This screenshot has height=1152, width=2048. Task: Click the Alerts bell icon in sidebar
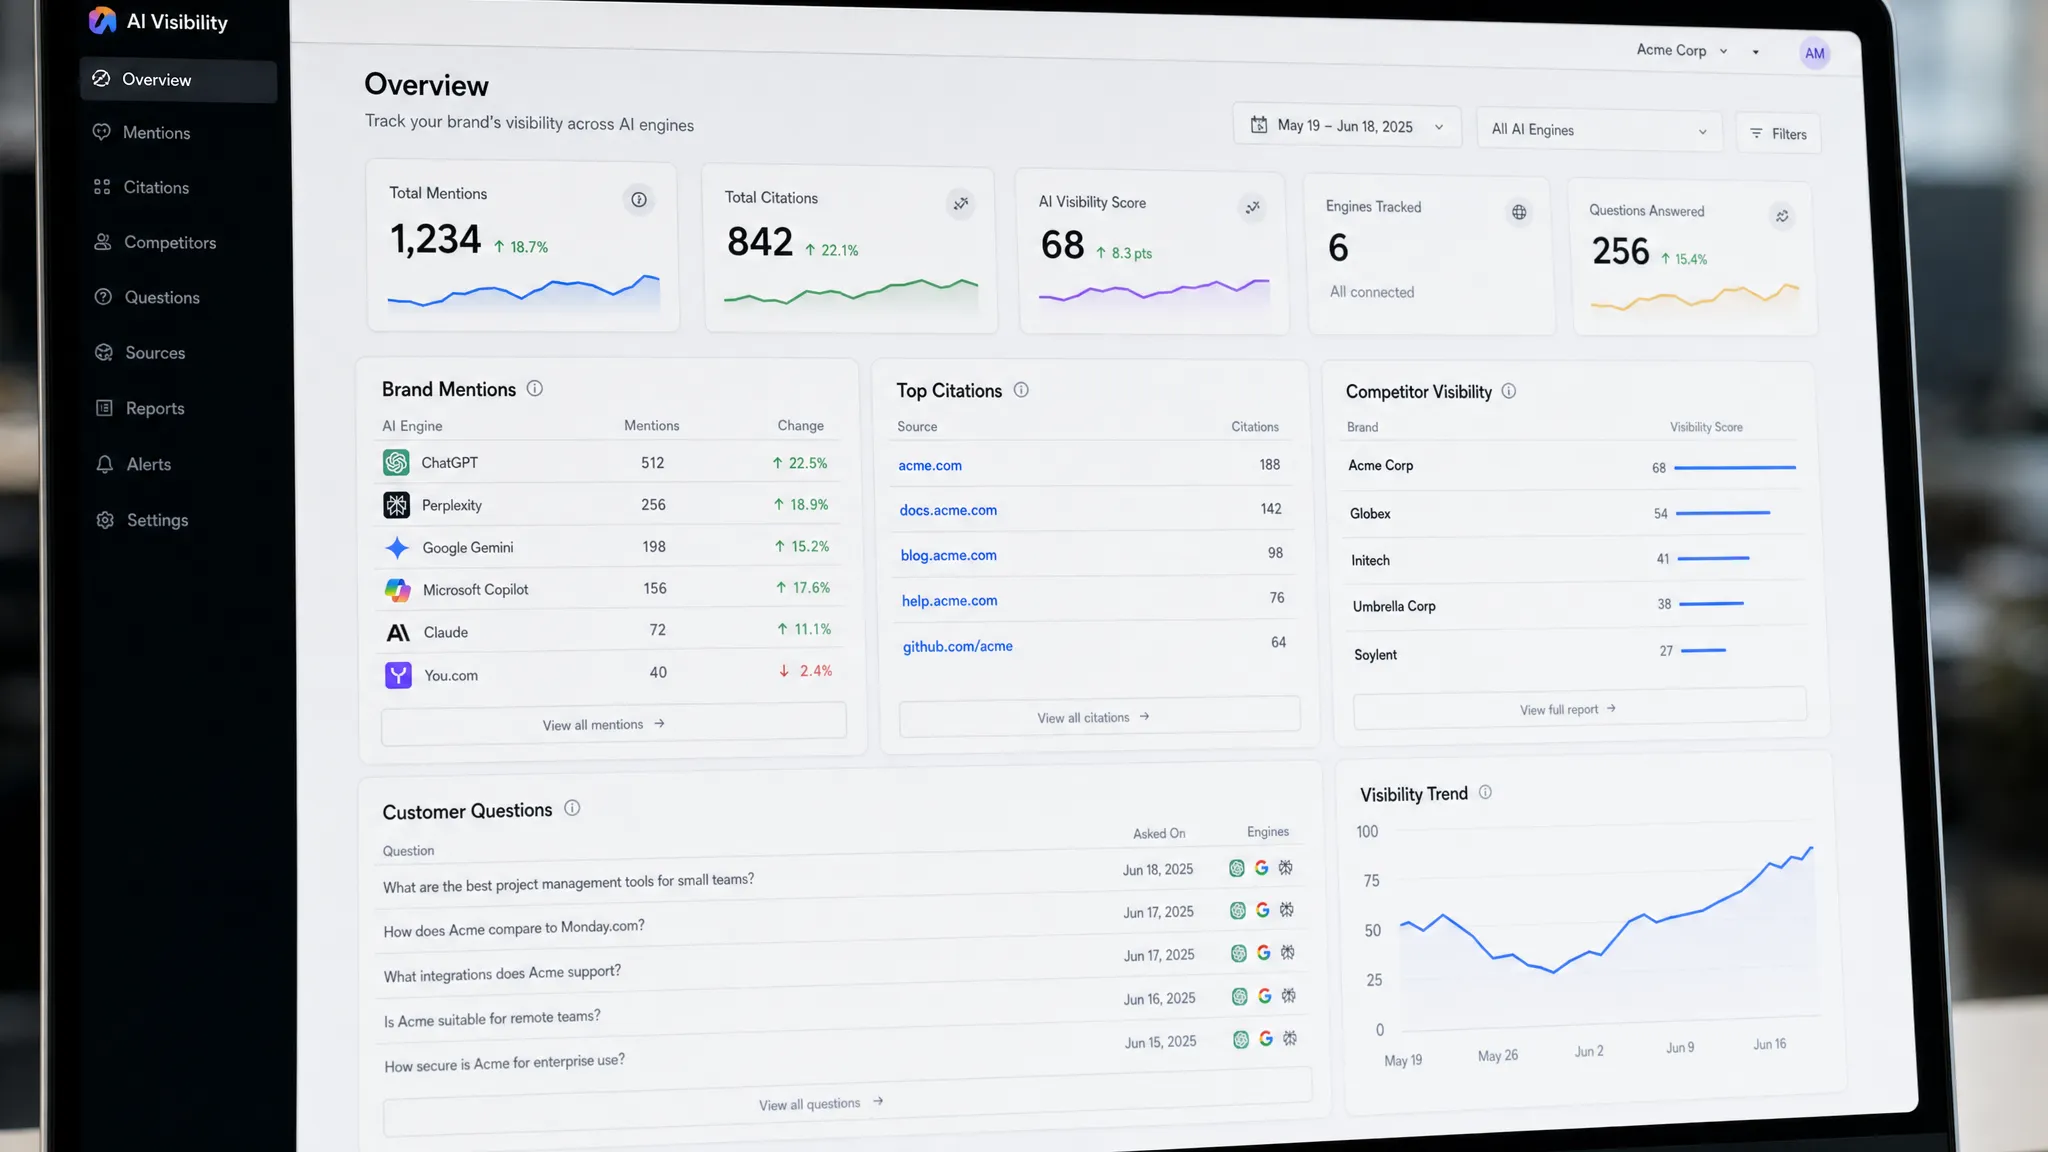point(104,464)
